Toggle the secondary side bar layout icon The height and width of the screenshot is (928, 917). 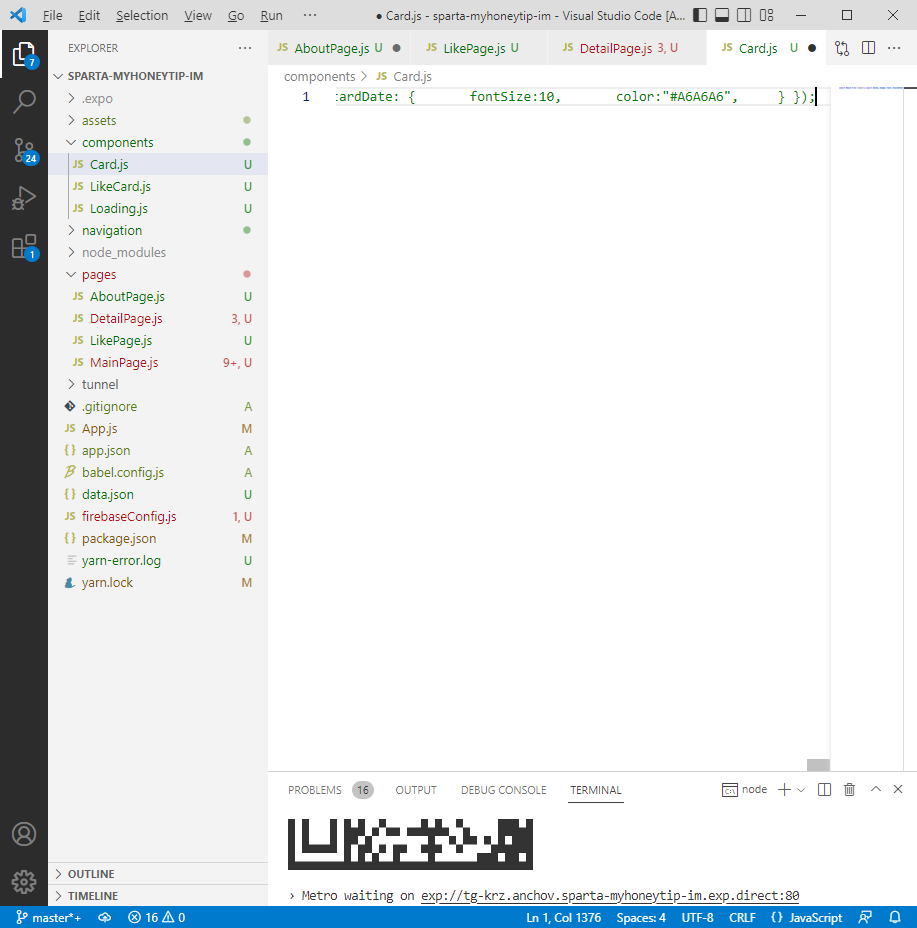pyautogui.click(x=744, y=15)
